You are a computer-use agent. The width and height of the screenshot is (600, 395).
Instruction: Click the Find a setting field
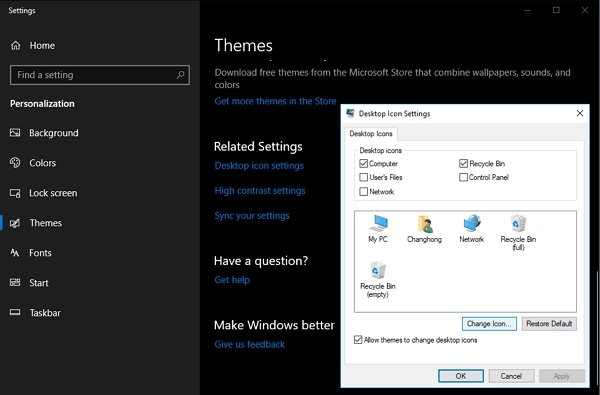click(x=100, y=75)
